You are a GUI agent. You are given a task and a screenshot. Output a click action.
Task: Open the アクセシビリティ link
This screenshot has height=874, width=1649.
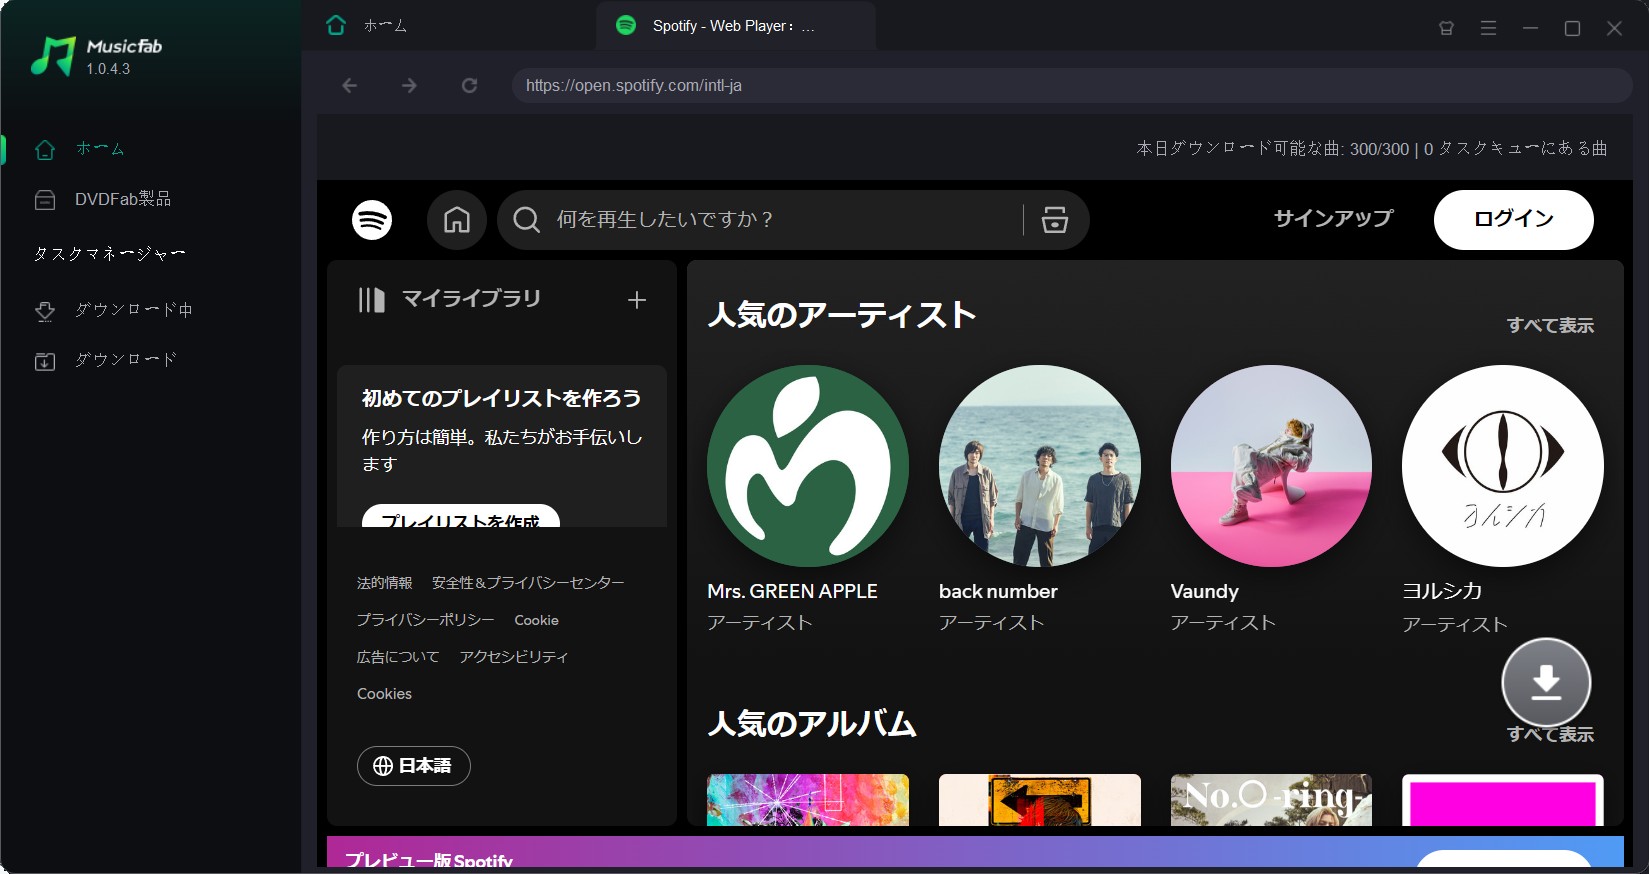click(x=514, y=657)
